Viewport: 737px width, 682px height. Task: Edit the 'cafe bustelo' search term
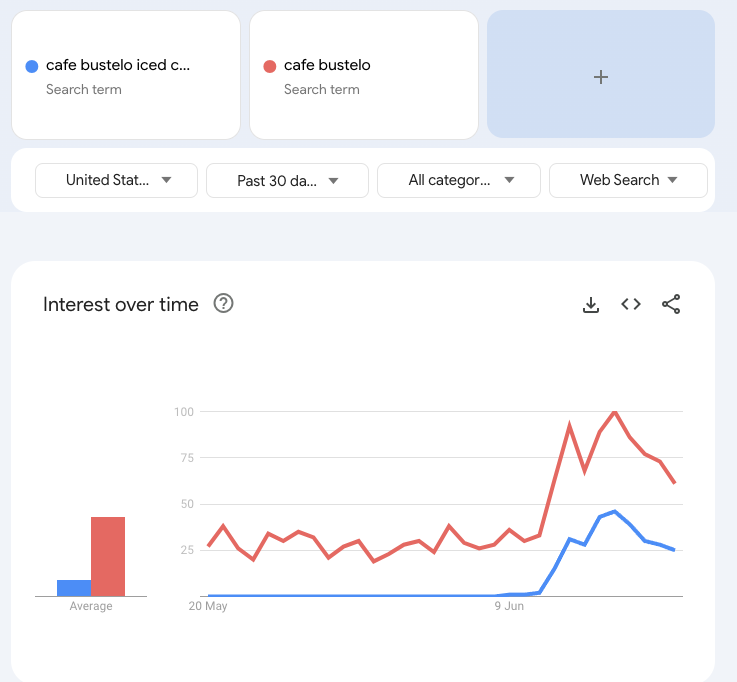327,66
